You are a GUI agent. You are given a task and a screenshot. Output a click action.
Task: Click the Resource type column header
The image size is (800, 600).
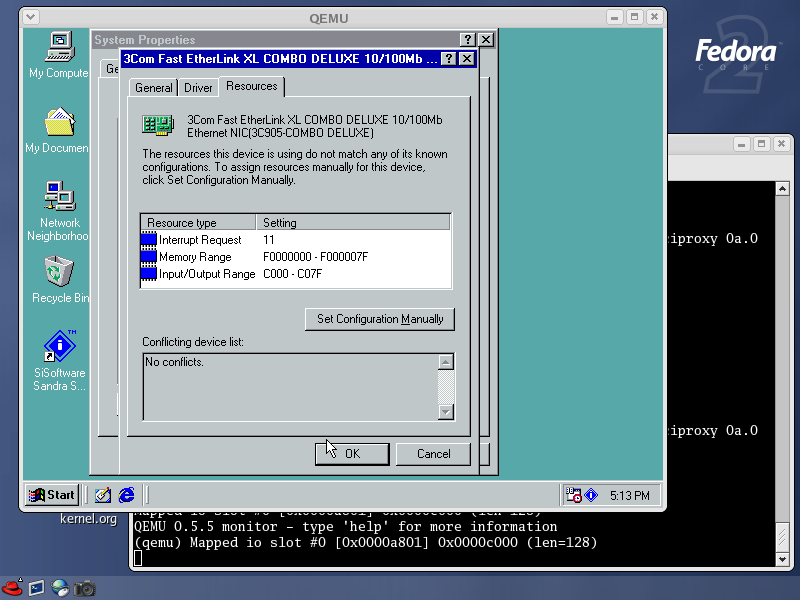click(198, 222)
